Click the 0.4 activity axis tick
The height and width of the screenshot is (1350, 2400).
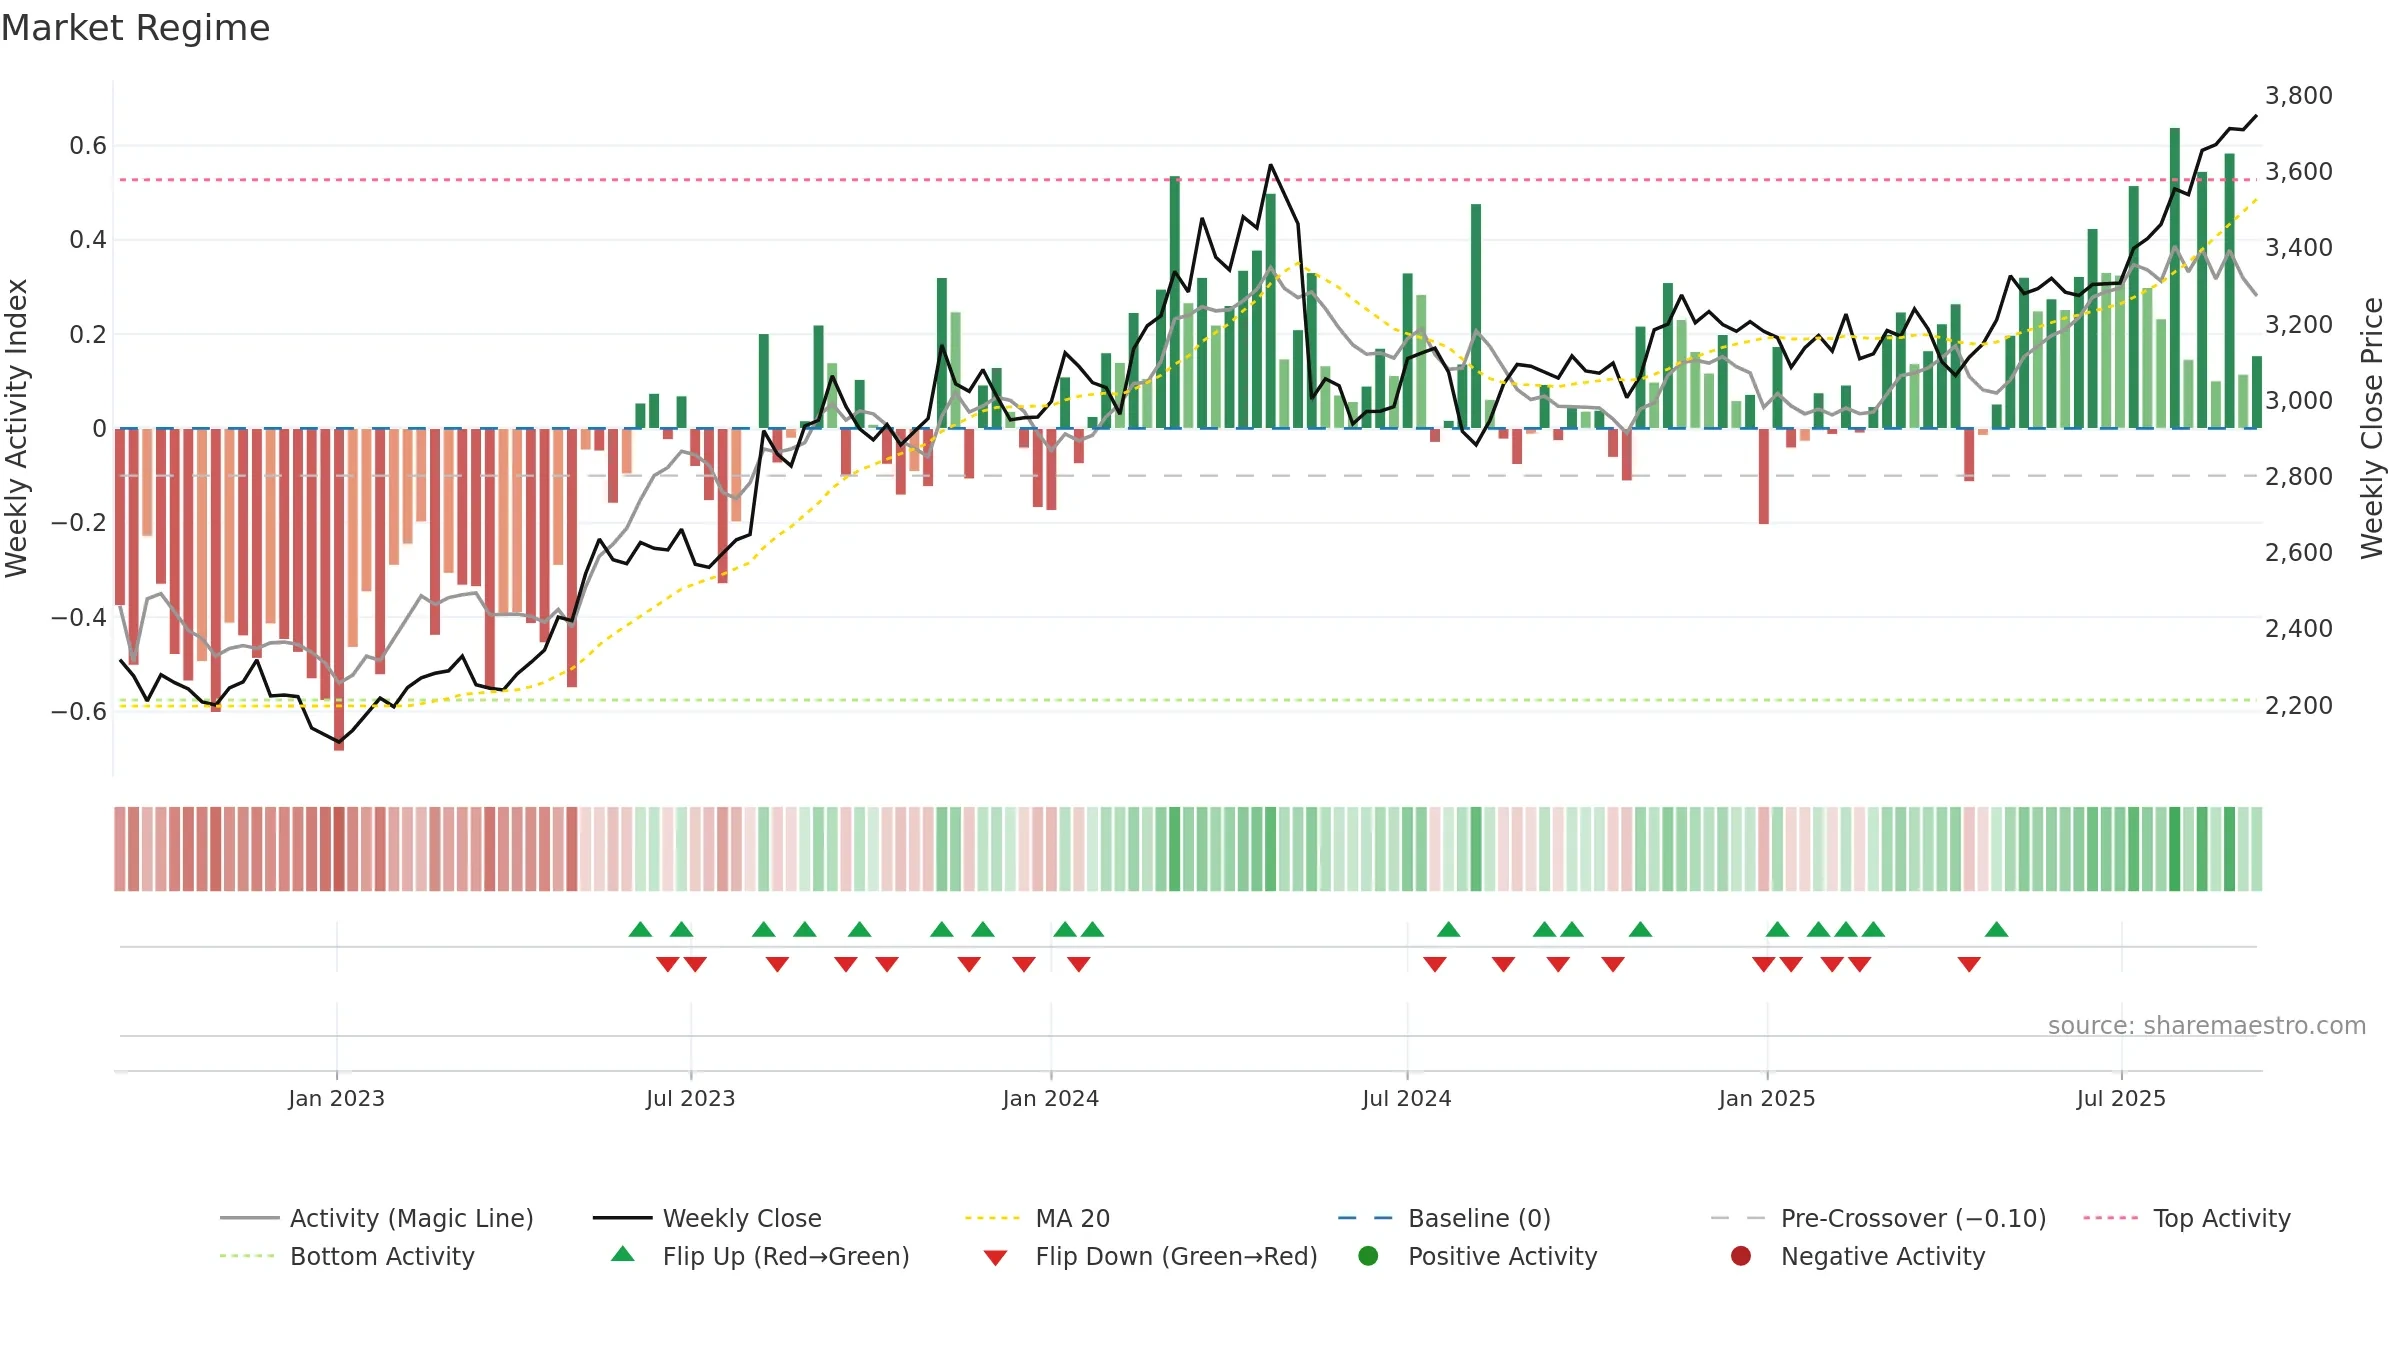87,240
